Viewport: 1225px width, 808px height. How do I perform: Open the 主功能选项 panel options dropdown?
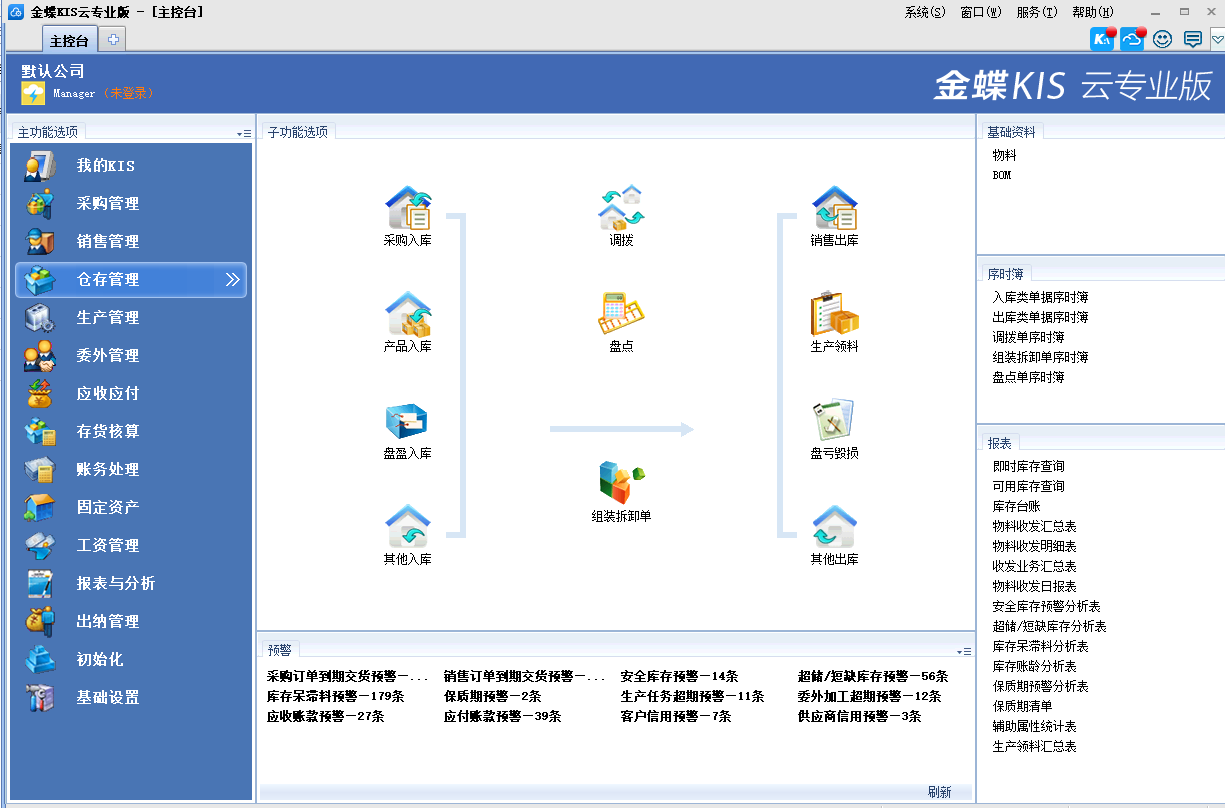[244, 133]
